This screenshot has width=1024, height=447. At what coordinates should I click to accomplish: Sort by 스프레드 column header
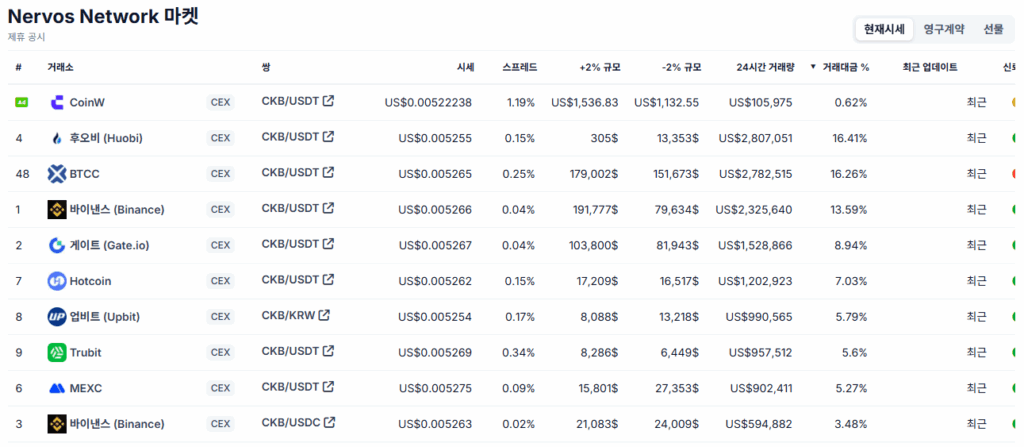(520, 67)
